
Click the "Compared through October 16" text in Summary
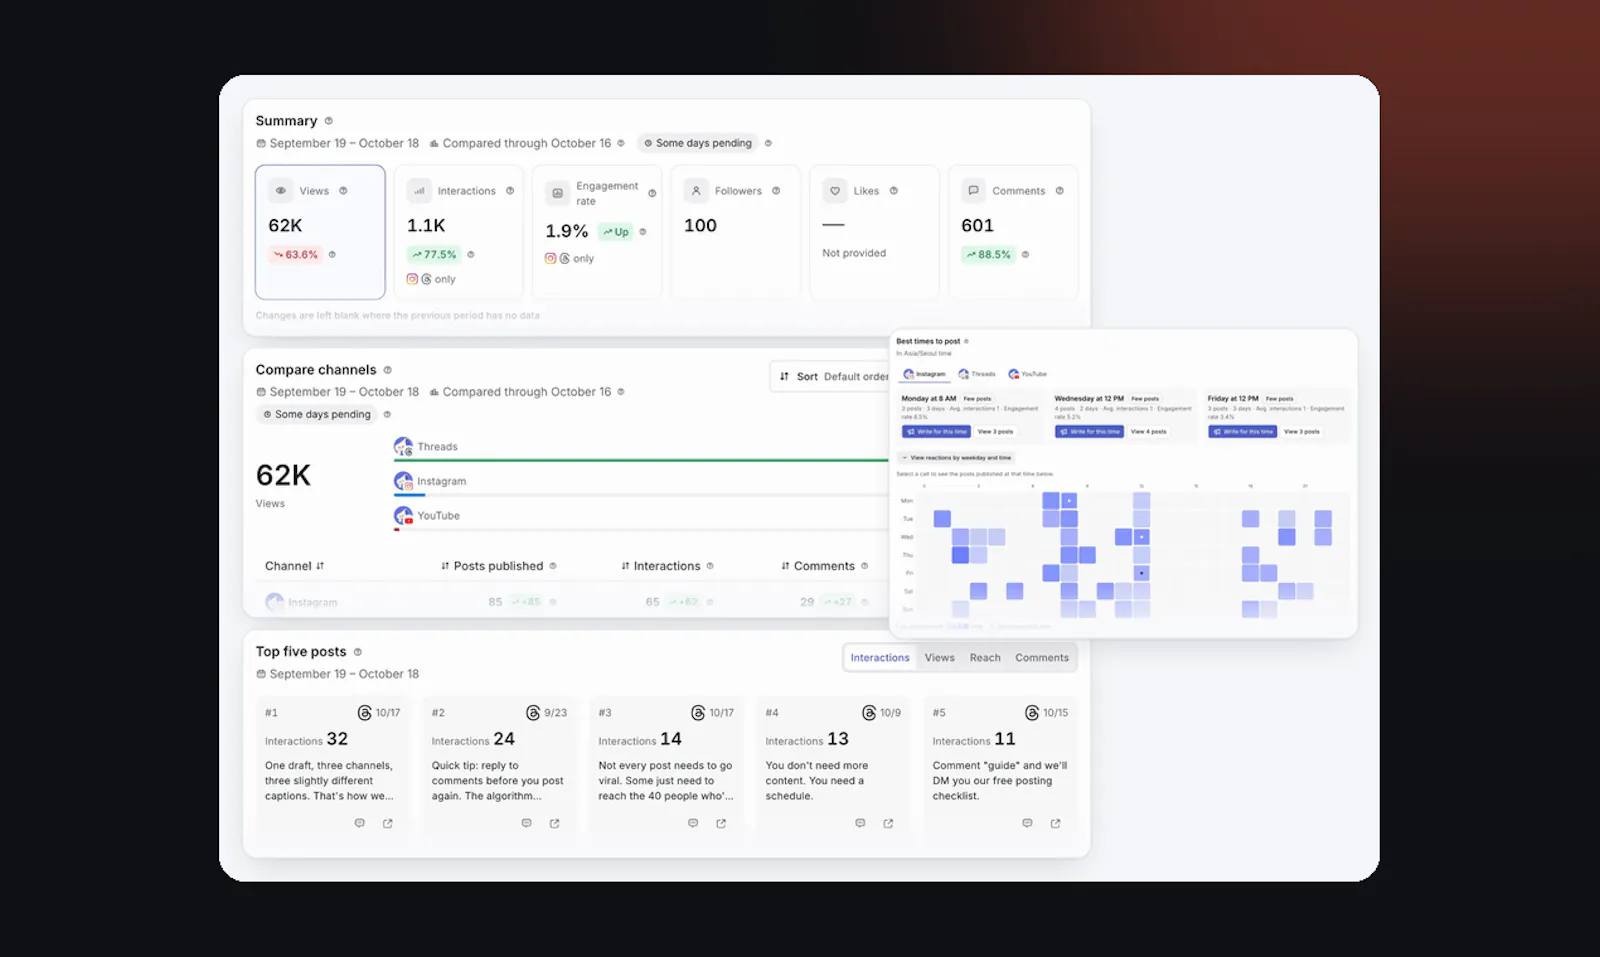526,143
